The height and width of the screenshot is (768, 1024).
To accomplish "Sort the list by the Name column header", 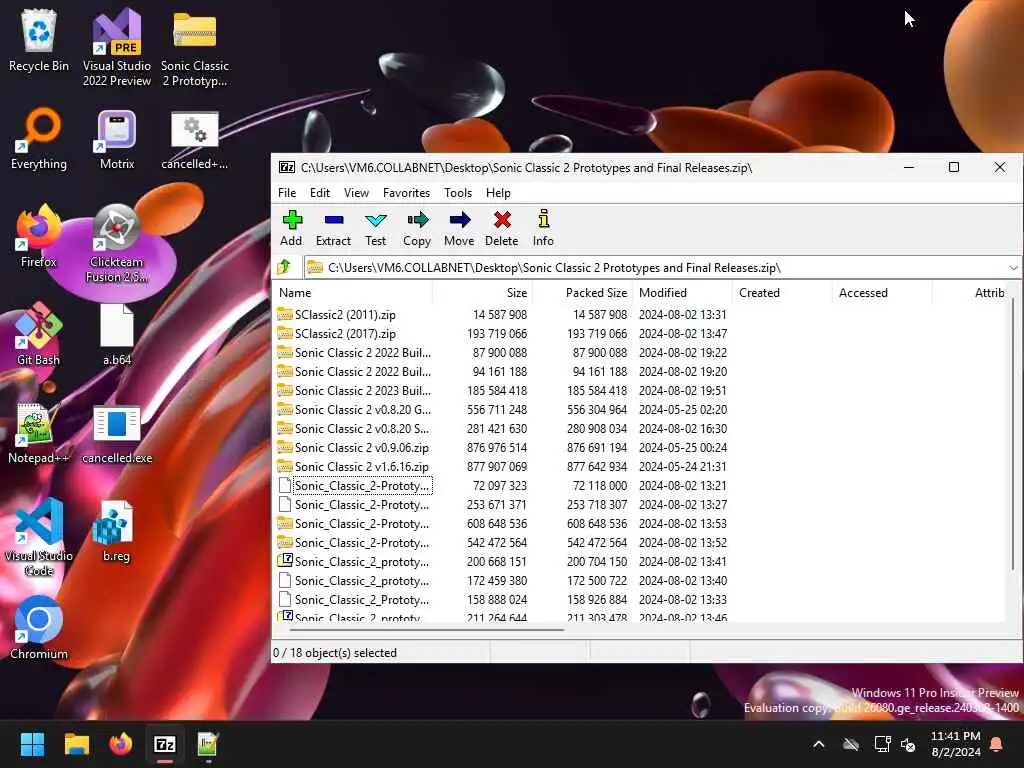I will [x=353, y=293].
